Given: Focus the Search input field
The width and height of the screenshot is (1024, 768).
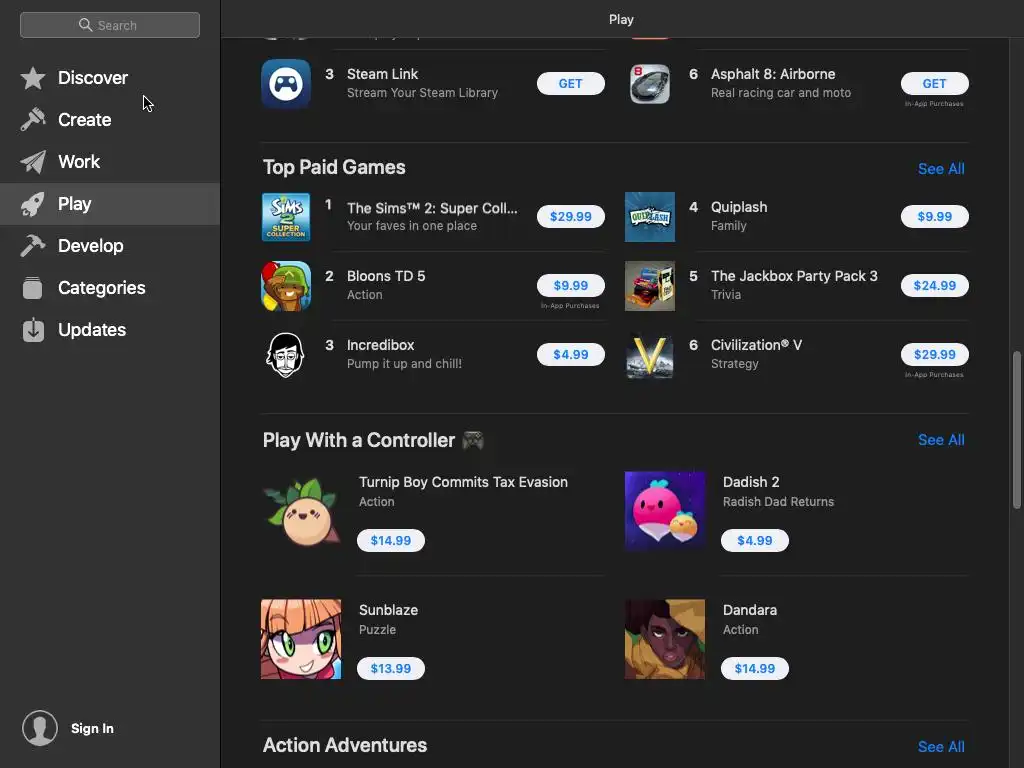Looking at the screenshot, I should tap(110, 25).
